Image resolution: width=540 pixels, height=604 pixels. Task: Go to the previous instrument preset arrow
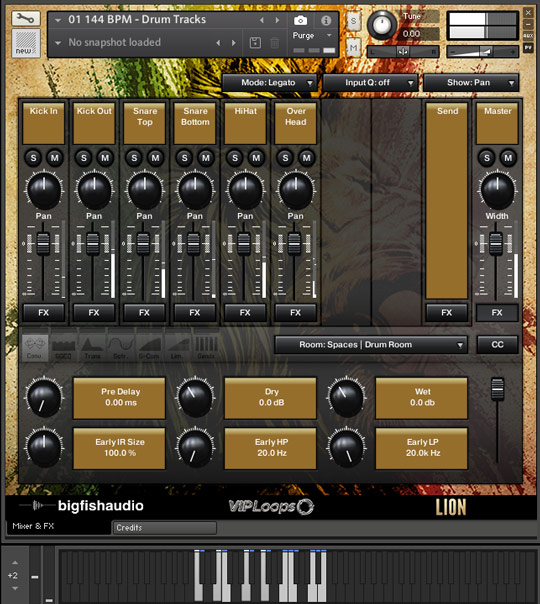point(262,20)
